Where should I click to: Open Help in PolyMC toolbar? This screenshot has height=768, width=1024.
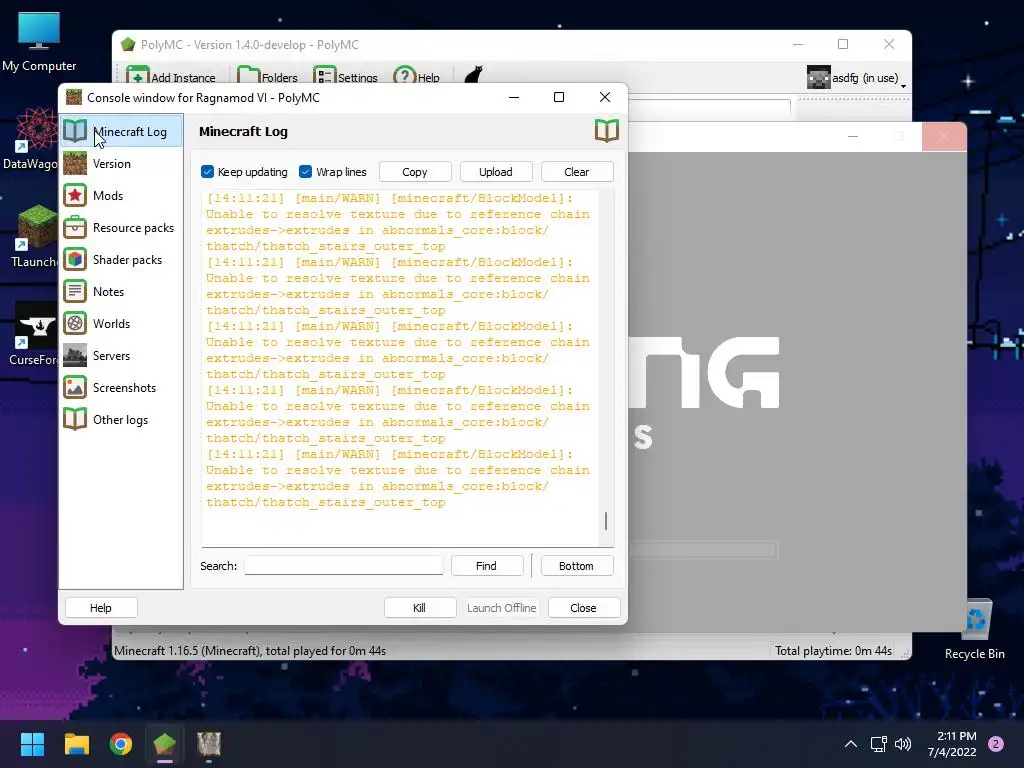416,77
